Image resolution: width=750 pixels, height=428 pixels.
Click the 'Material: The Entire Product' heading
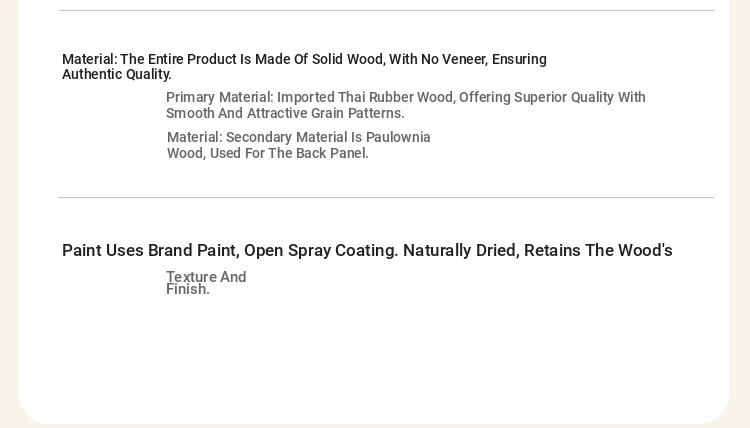click(x=304, y=59)
